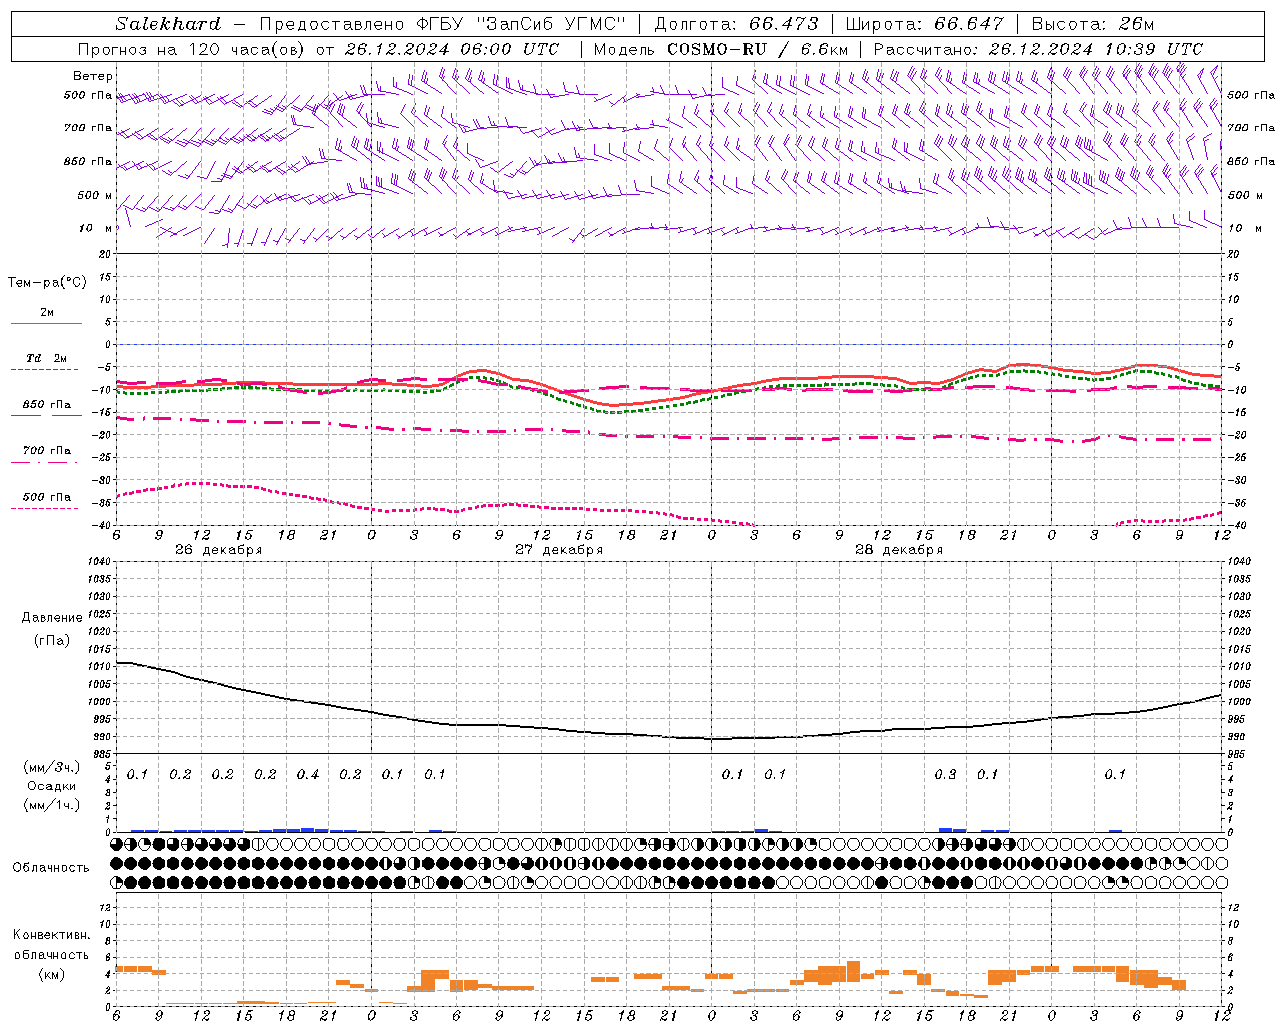Click the Td 2м dew point legend entry
The height and width of the screenshot is (1024, 1280).
coord(47,357)
